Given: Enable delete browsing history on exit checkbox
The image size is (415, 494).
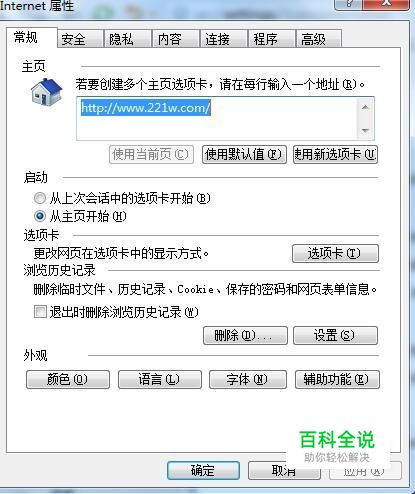Looking at the screenshot, I should (x=40, y=312).
